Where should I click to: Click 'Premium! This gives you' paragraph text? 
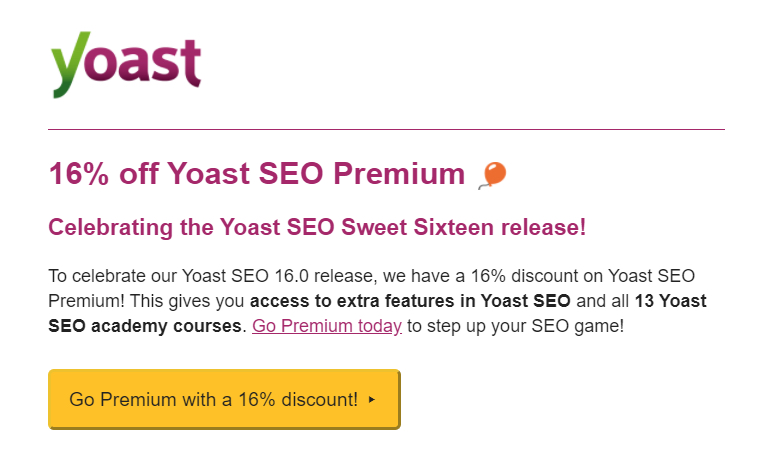(x=146, y=301)
